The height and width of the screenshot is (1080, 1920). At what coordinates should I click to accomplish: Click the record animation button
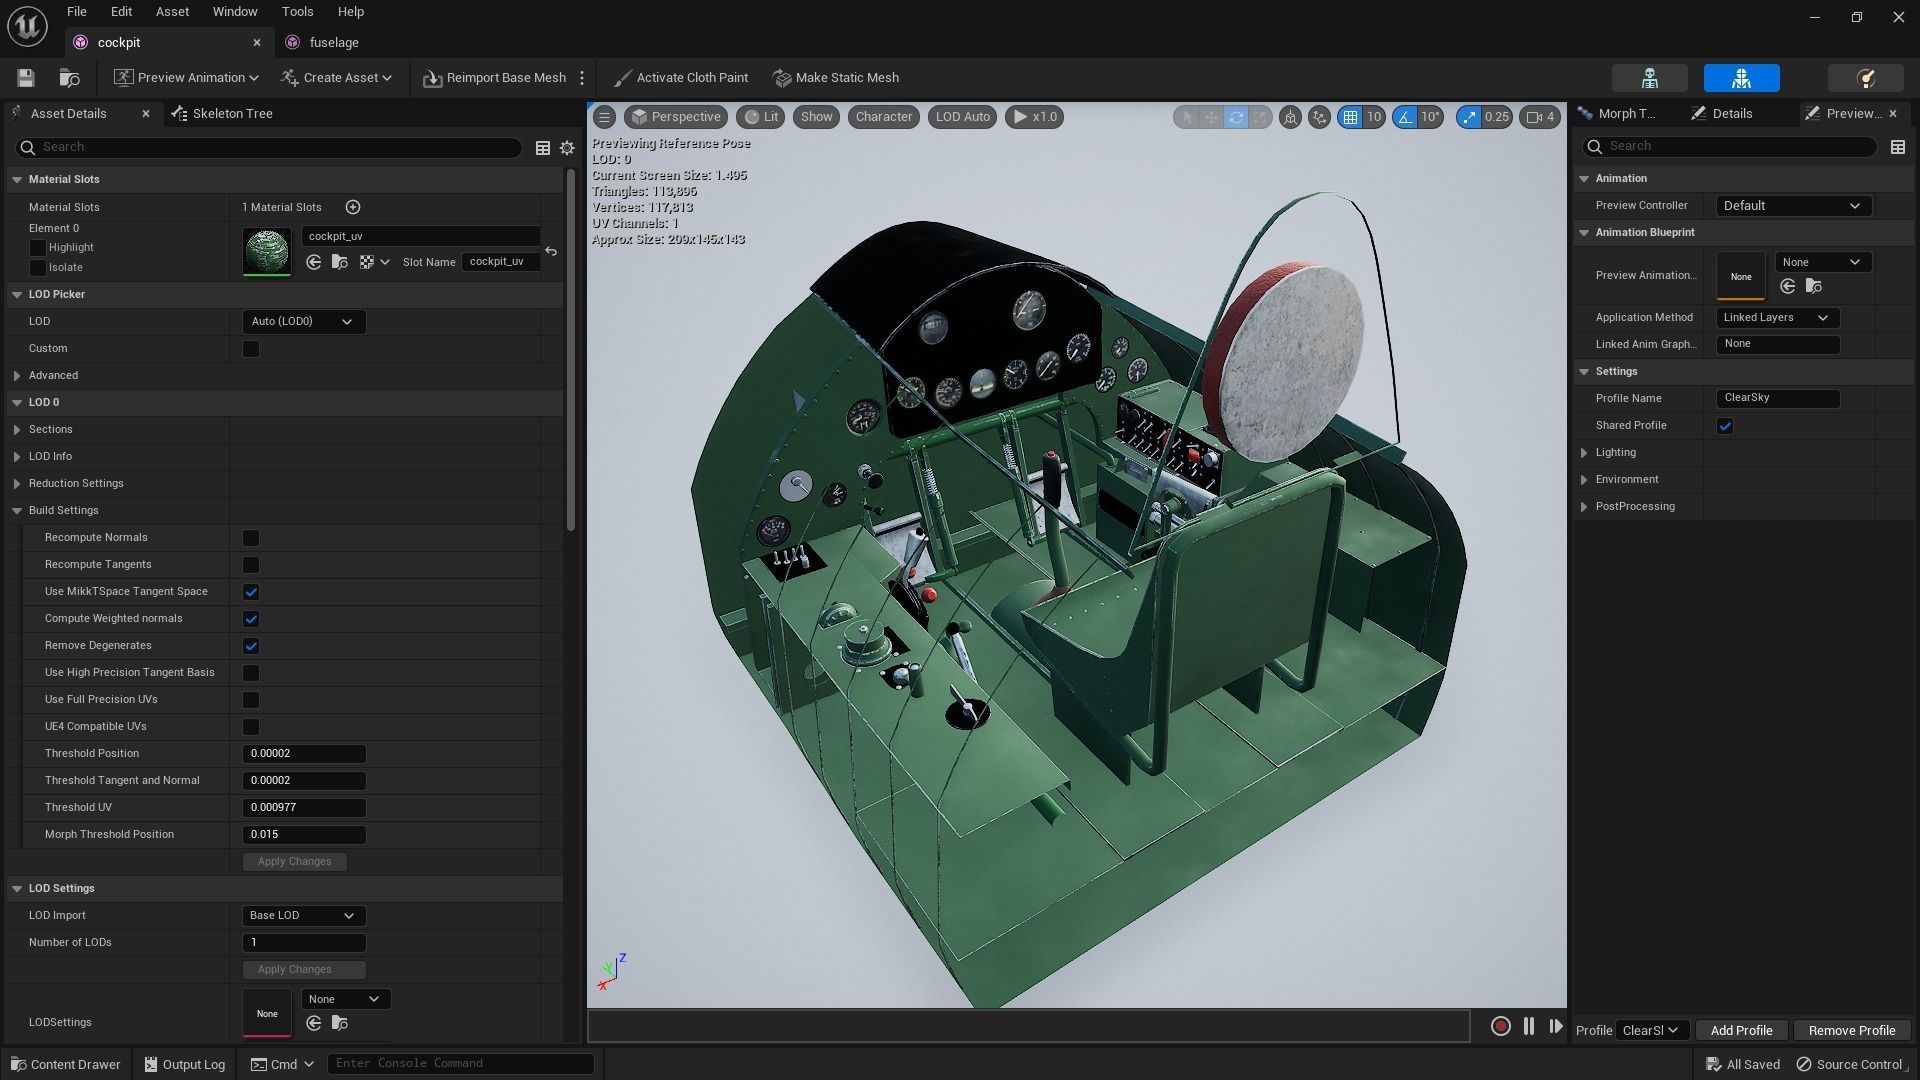pyautogui.click(x=1500, y=1026)
